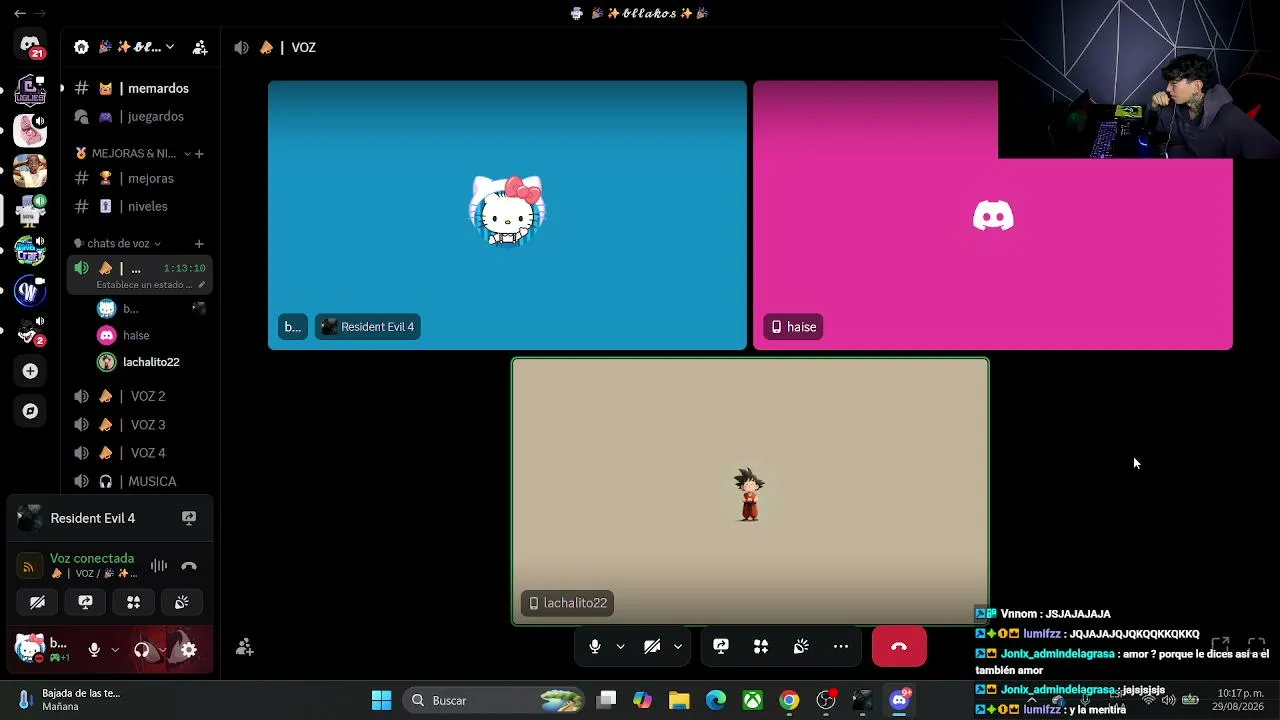Open output device options in user panel
This screenshot has width=1280, height=720.
click(162, 649)
